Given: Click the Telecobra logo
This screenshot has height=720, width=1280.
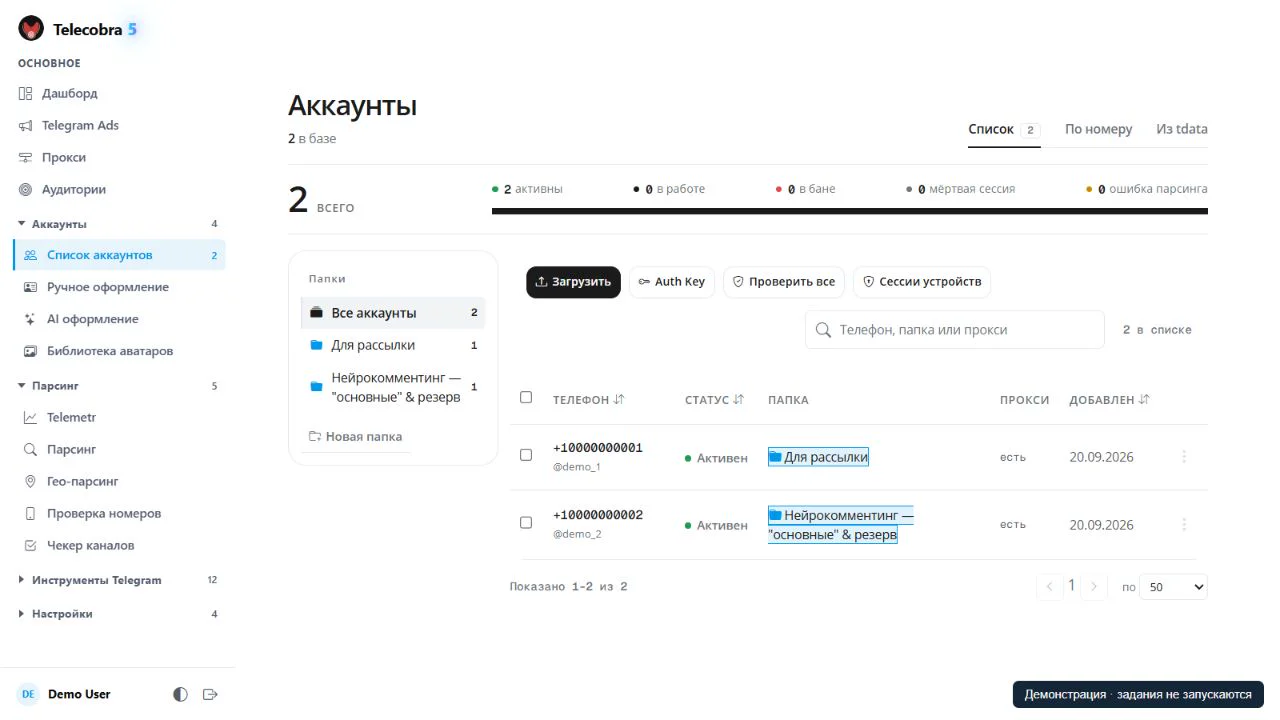Looking at the screenshot, I should [31, 29].
